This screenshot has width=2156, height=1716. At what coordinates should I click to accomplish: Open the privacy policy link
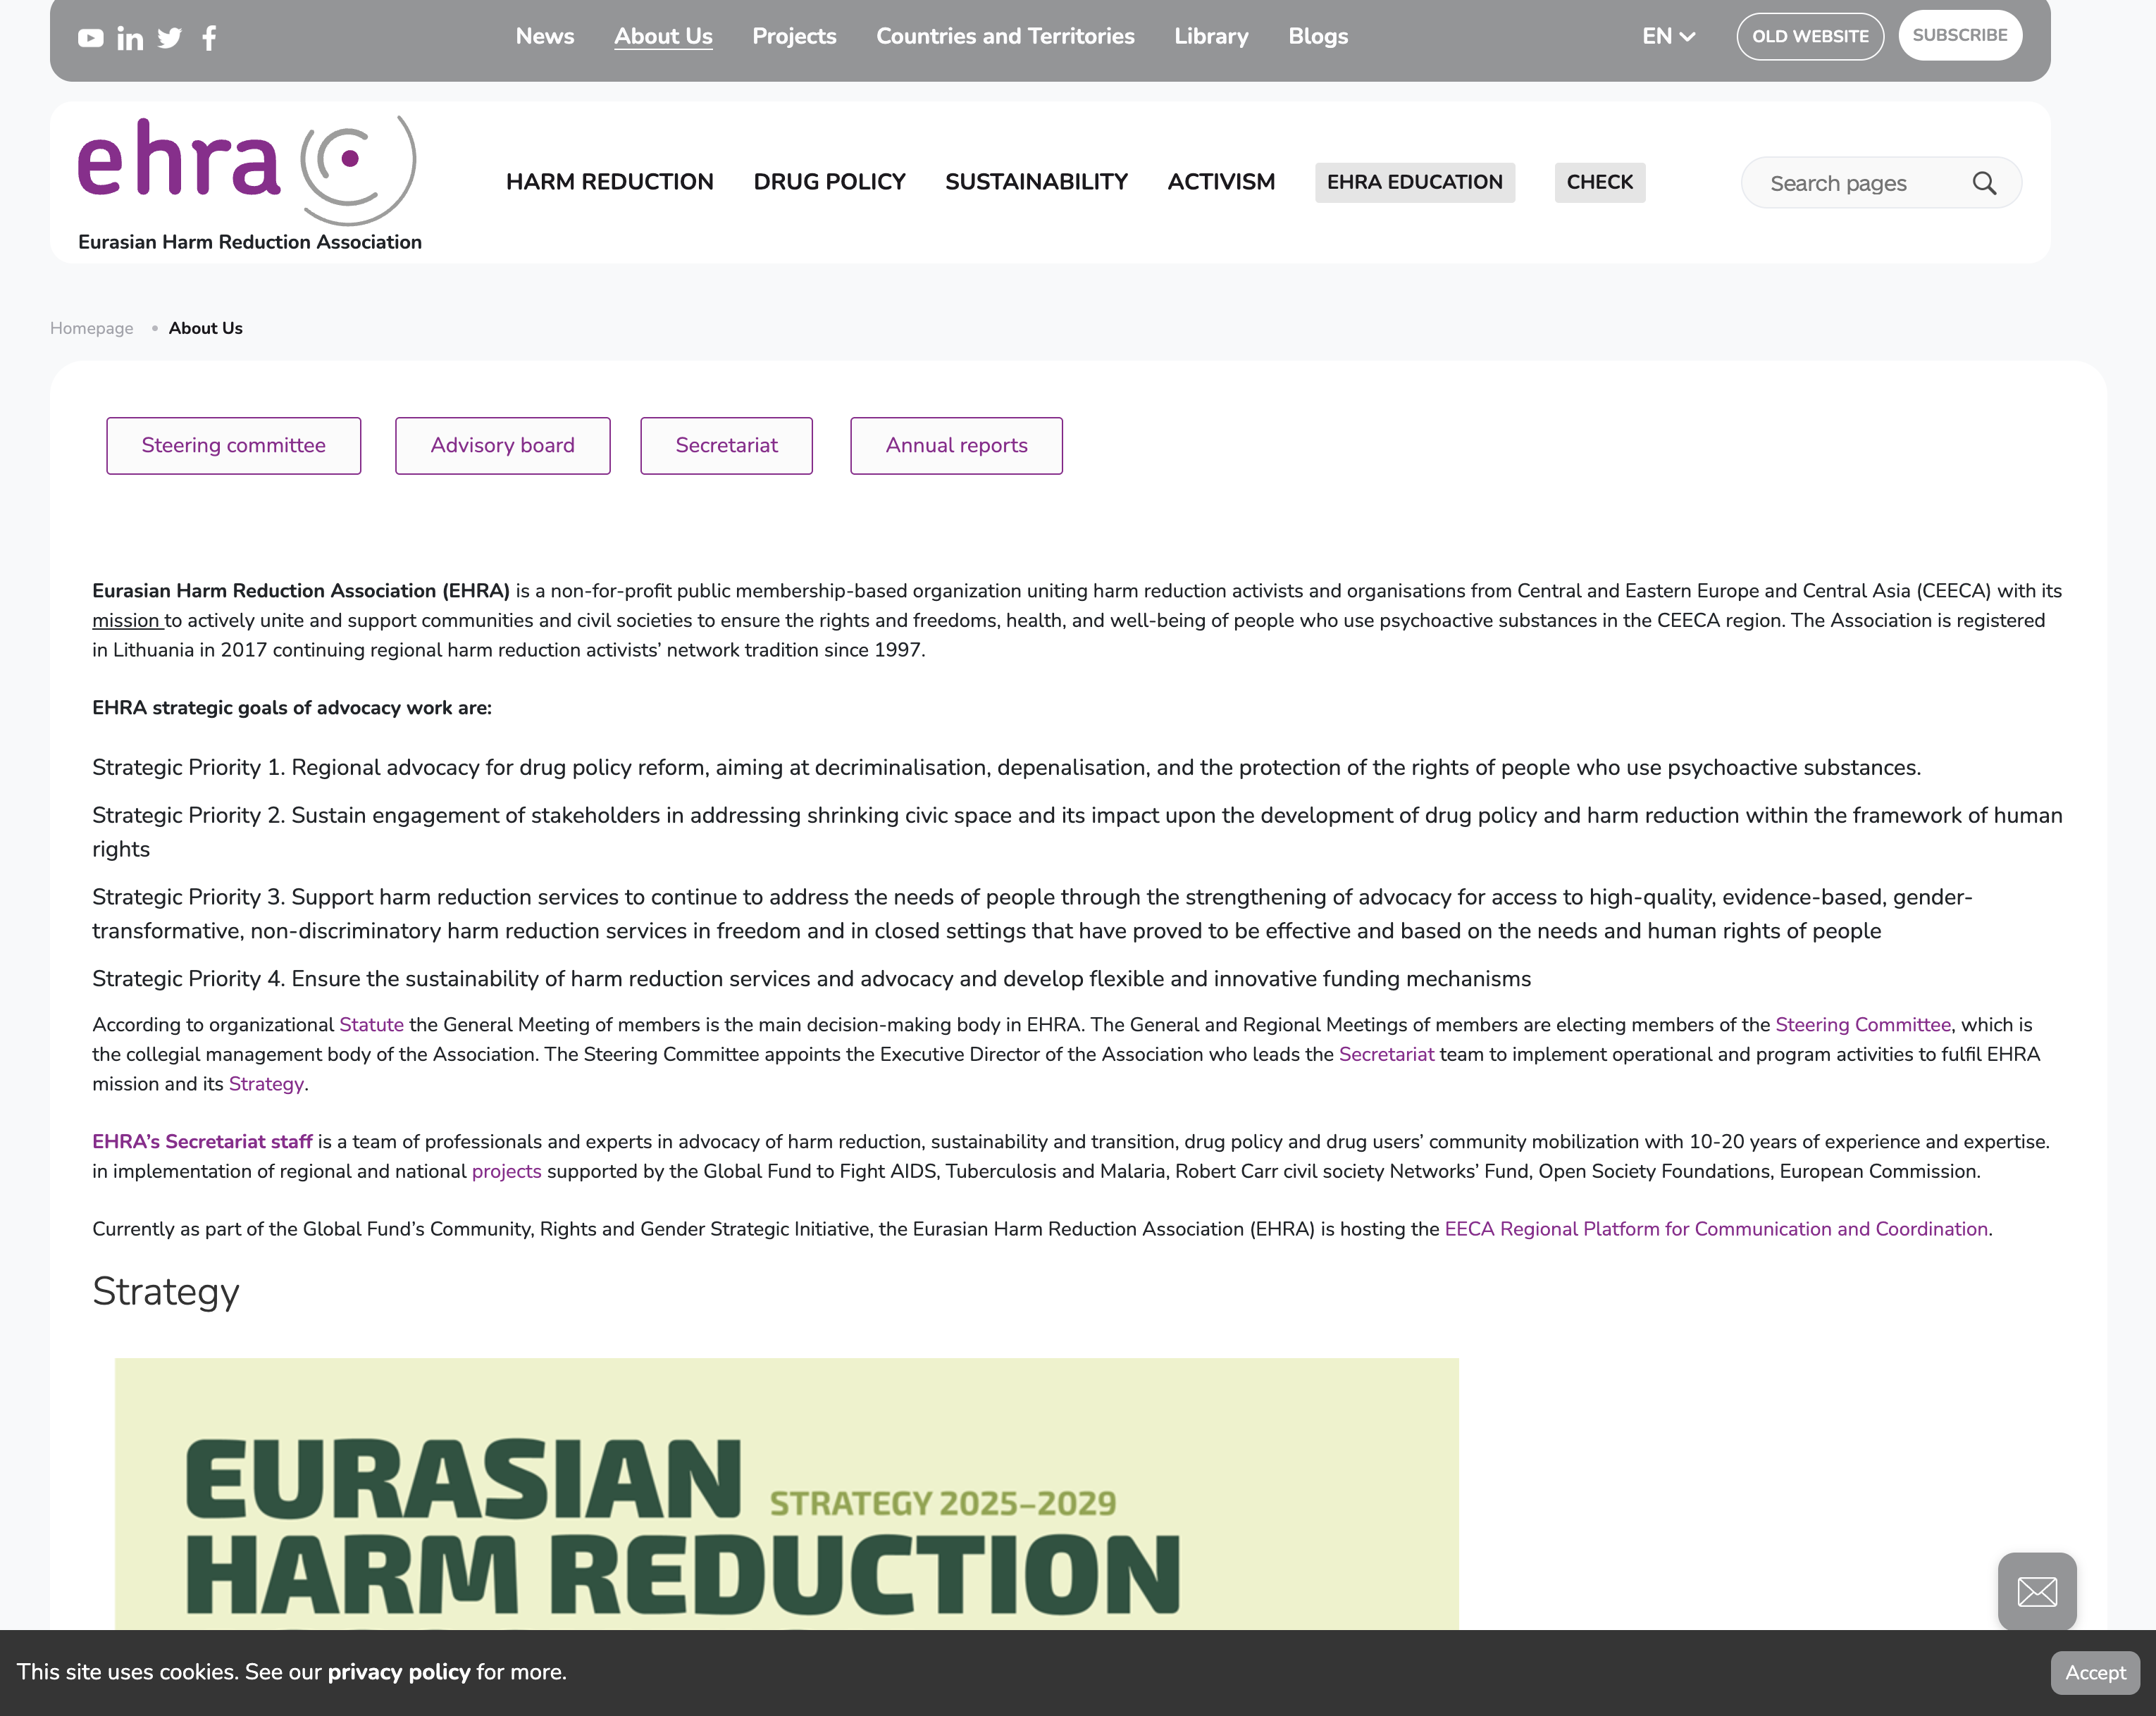pos(399,1672)
